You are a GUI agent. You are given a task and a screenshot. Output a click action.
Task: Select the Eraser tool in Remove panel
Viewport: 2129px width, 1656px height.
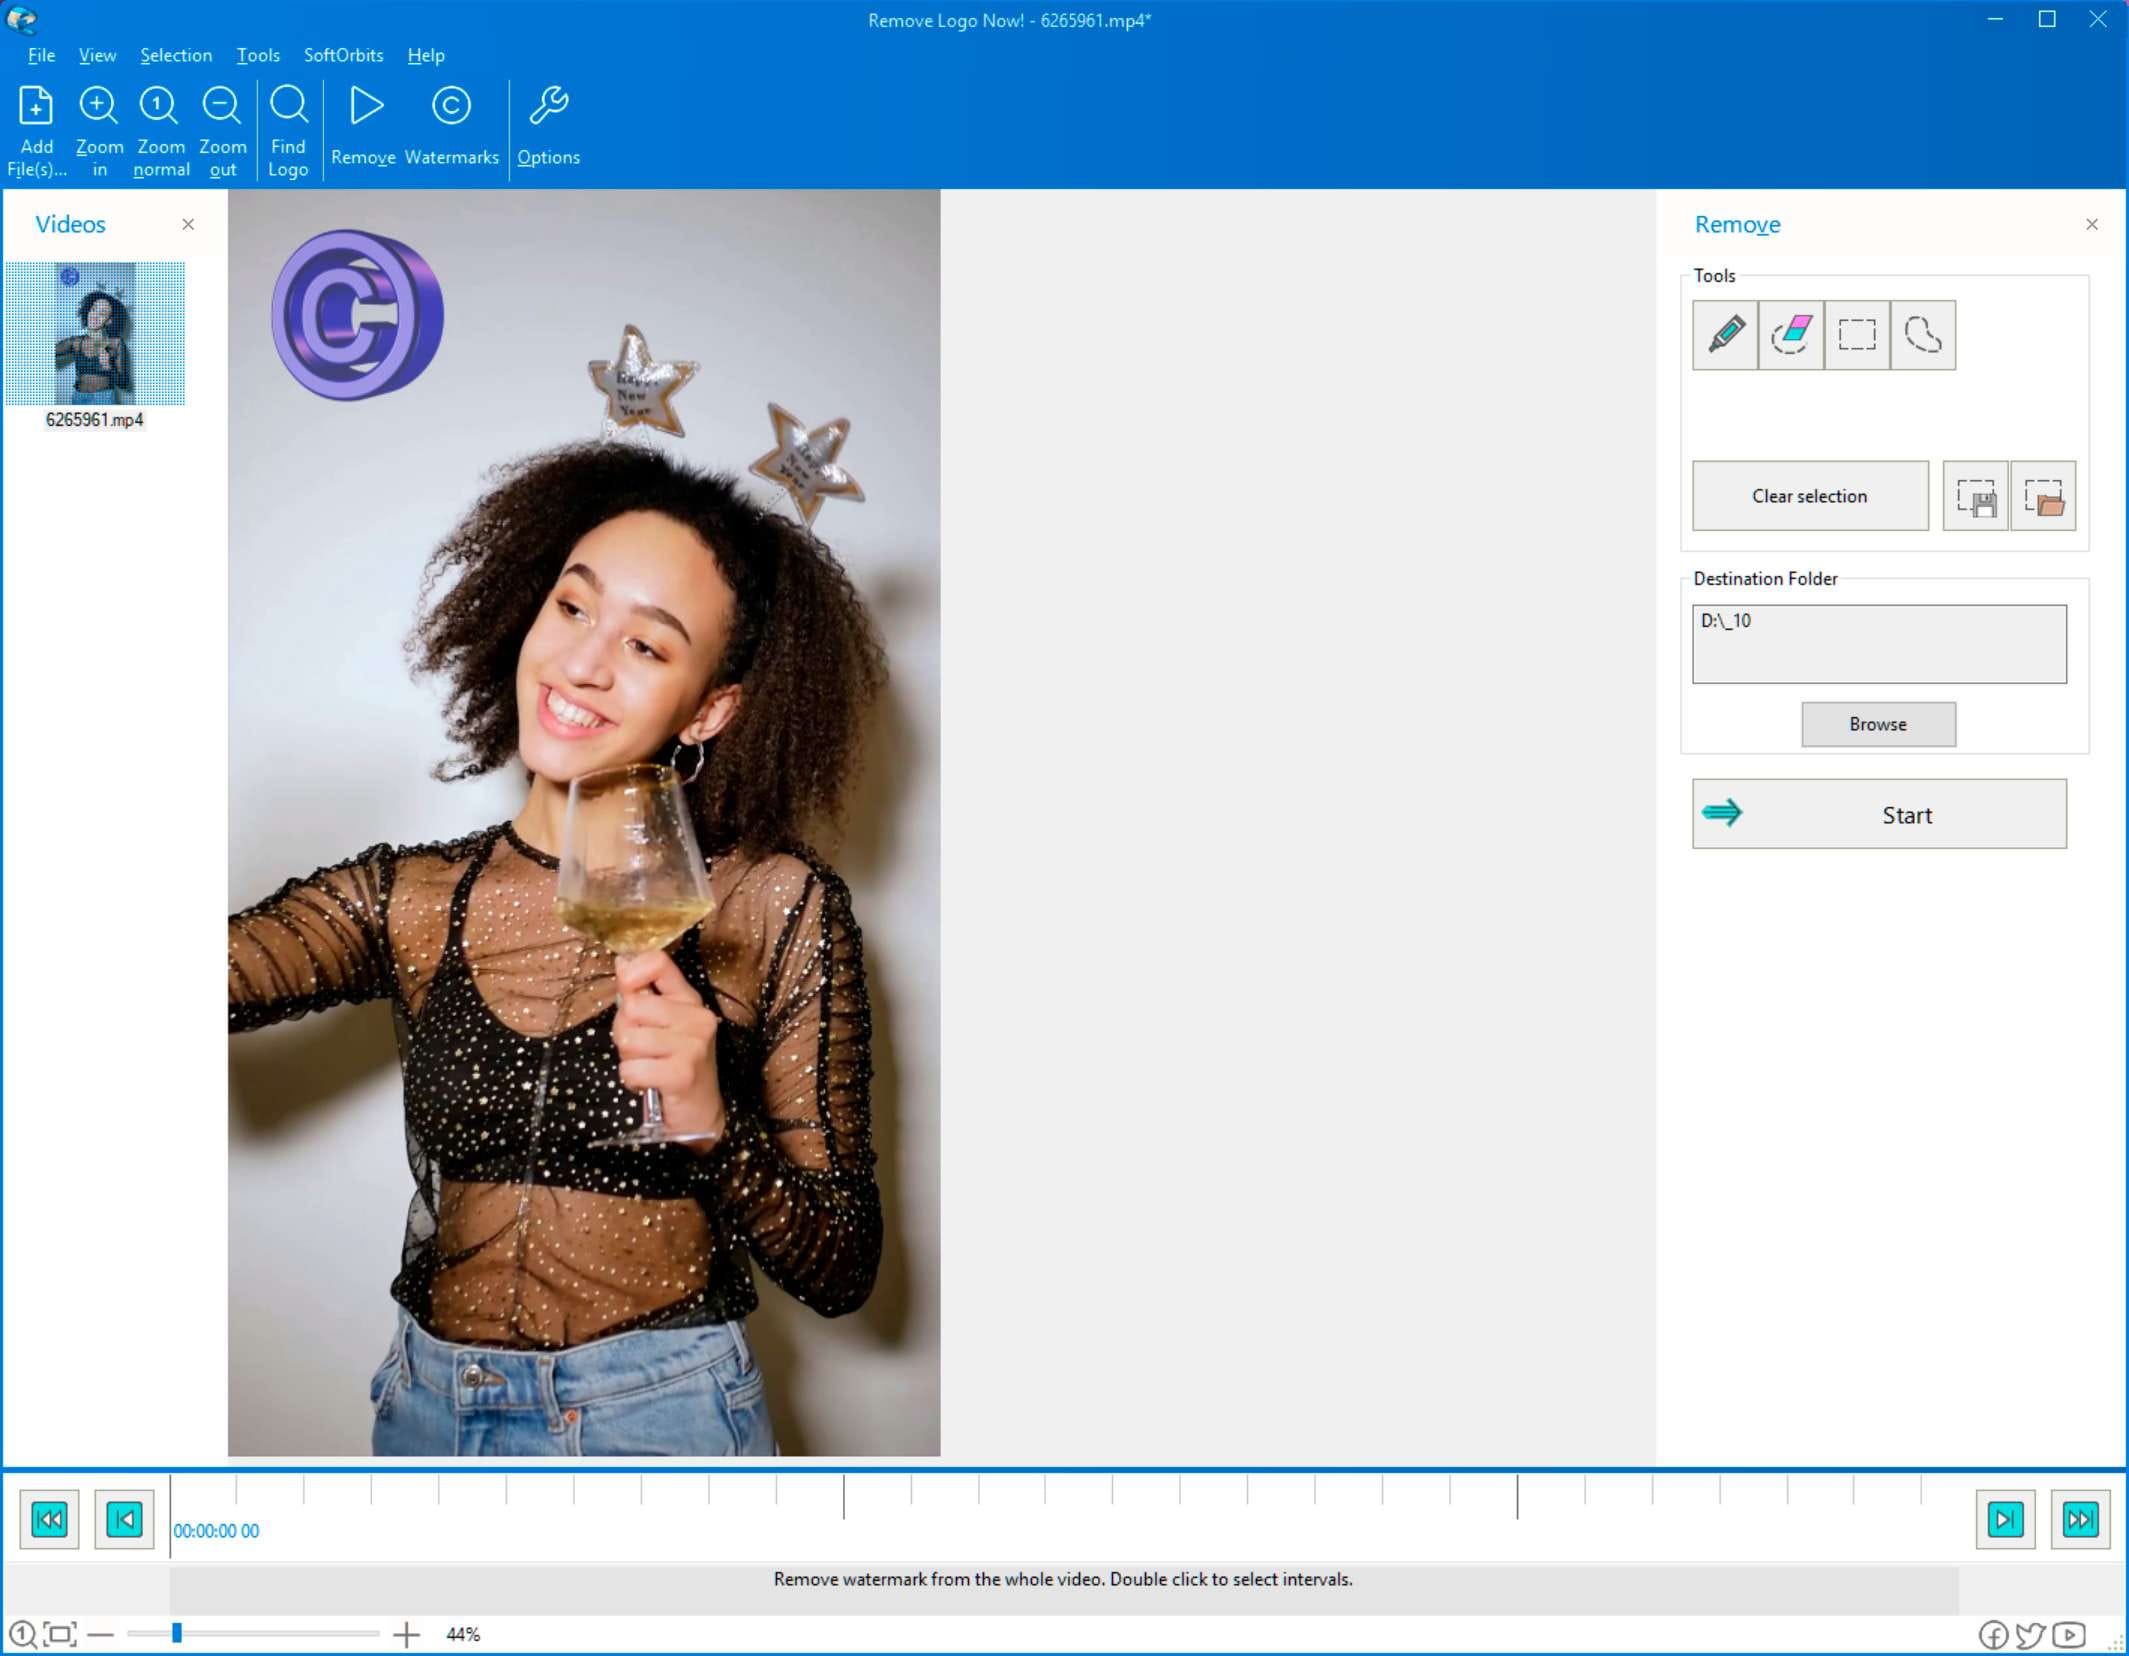click(1790, 332)
